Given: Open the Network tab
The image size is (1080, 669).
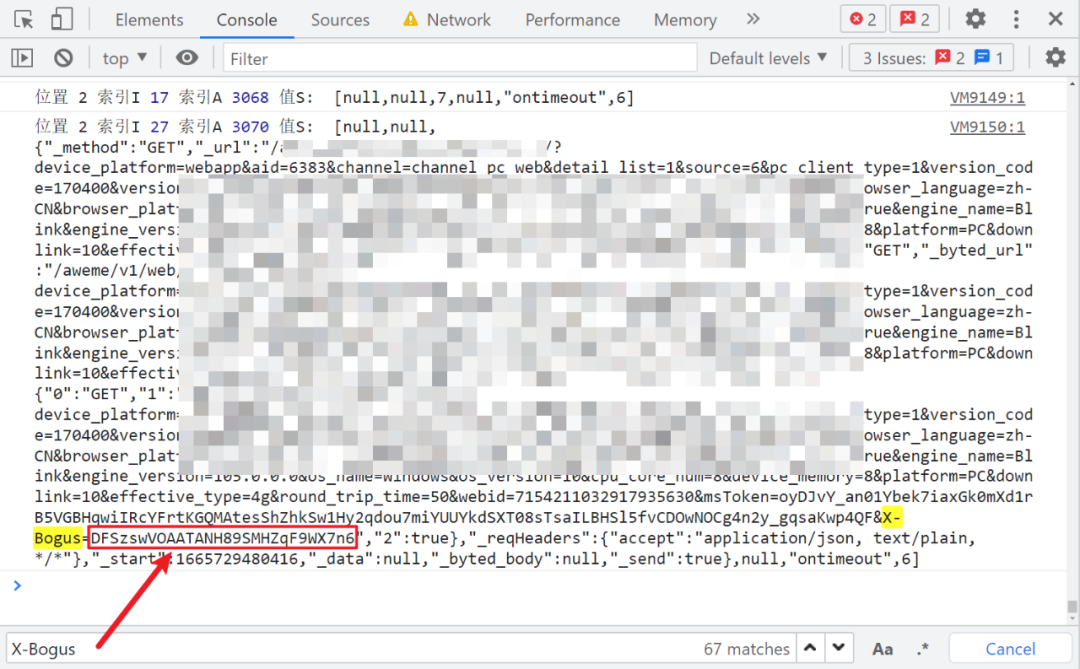Looking at the screenshot, I should pyautogui.click(x=448, y=20).
